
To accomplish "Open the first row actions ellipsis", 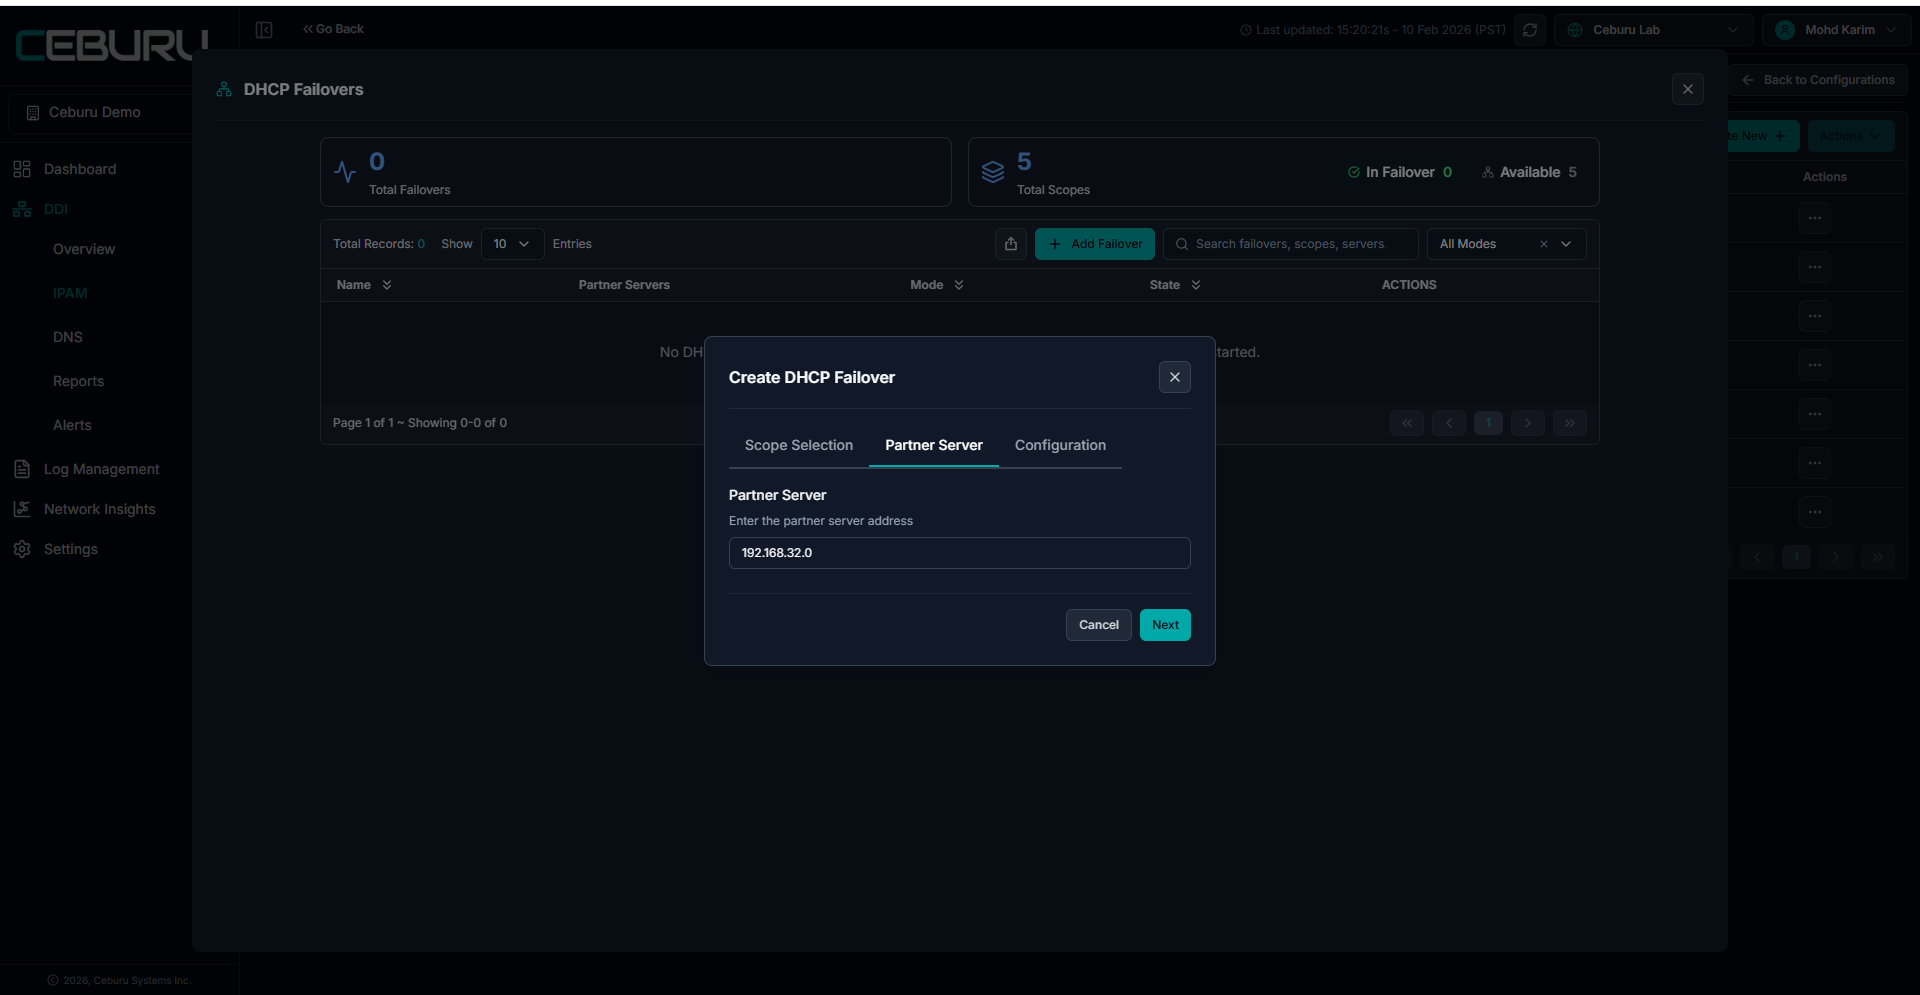I will coord(1815,218).
